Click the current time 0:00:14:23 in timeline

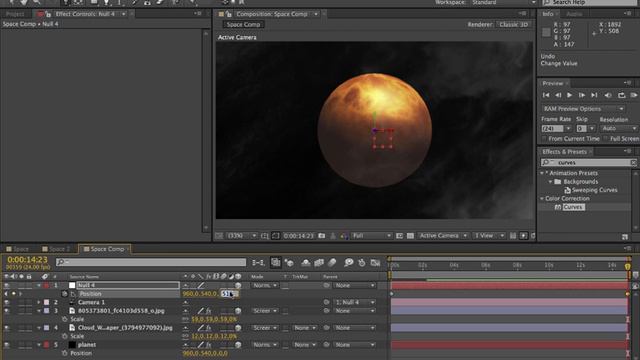point(27,260)
